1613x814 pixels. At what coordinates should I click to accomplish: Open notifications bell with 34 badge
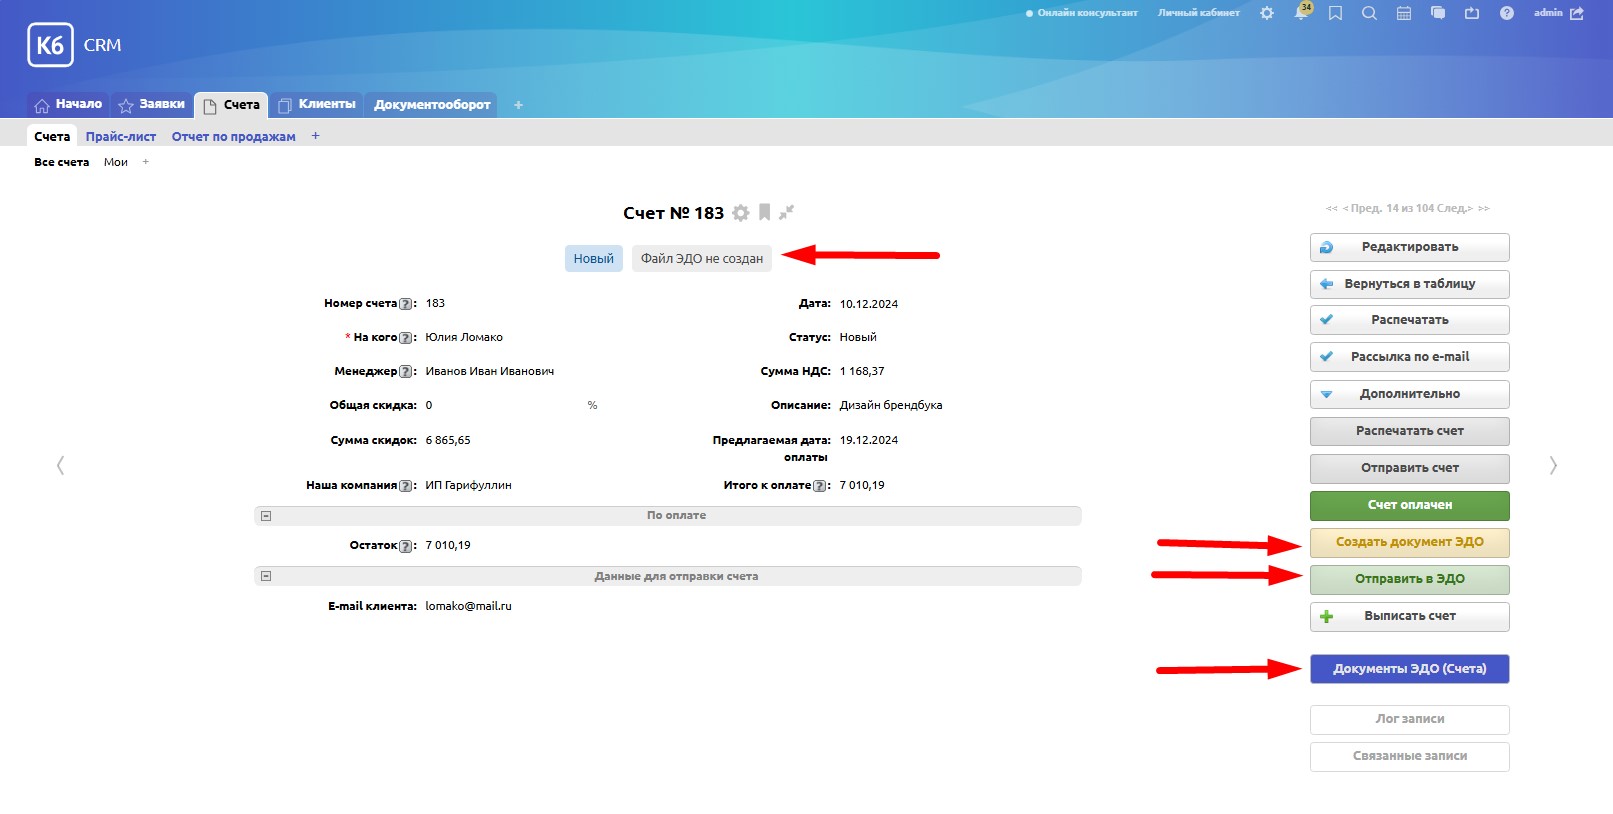pos(1301,13)
